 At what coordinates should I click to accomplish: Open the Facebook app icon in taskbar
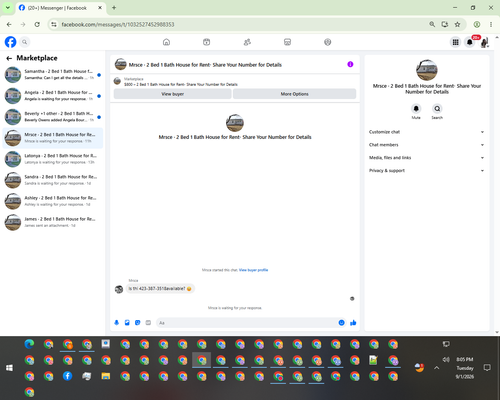67,376
